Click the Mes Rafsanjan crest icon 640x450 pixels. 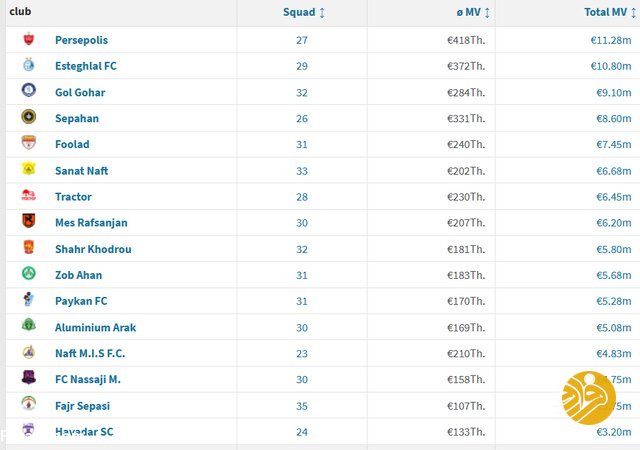pos(28,222)
